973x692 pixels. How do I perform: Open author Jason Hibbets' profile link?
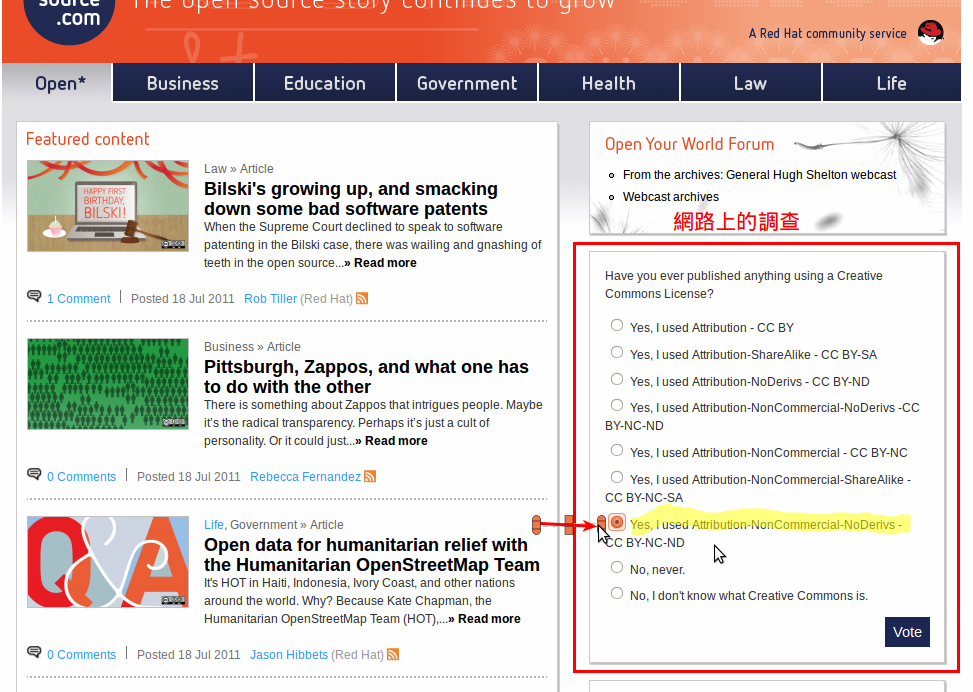pos(289,655)
